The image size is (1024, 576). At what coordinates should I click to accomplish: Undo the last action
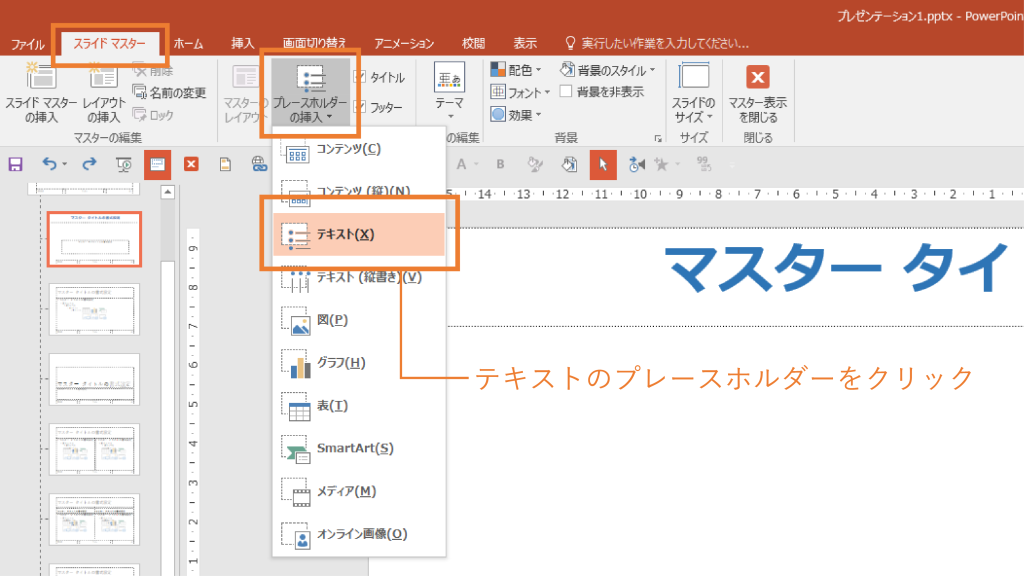click(50, 164)
